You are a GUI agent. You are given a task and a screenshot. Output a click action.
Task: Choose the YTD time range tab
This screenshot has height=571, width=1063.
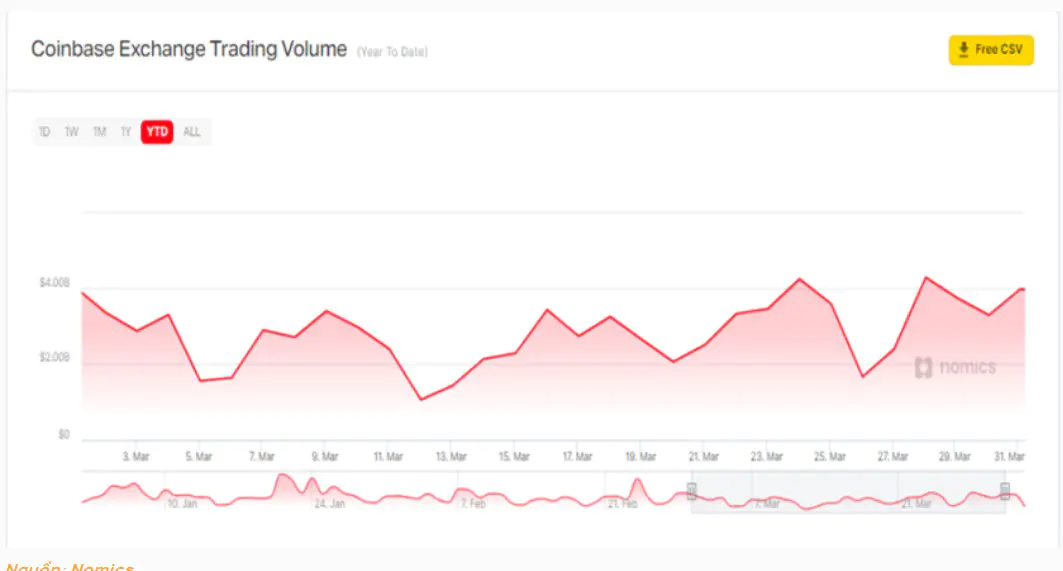click(x=157, y=132)
